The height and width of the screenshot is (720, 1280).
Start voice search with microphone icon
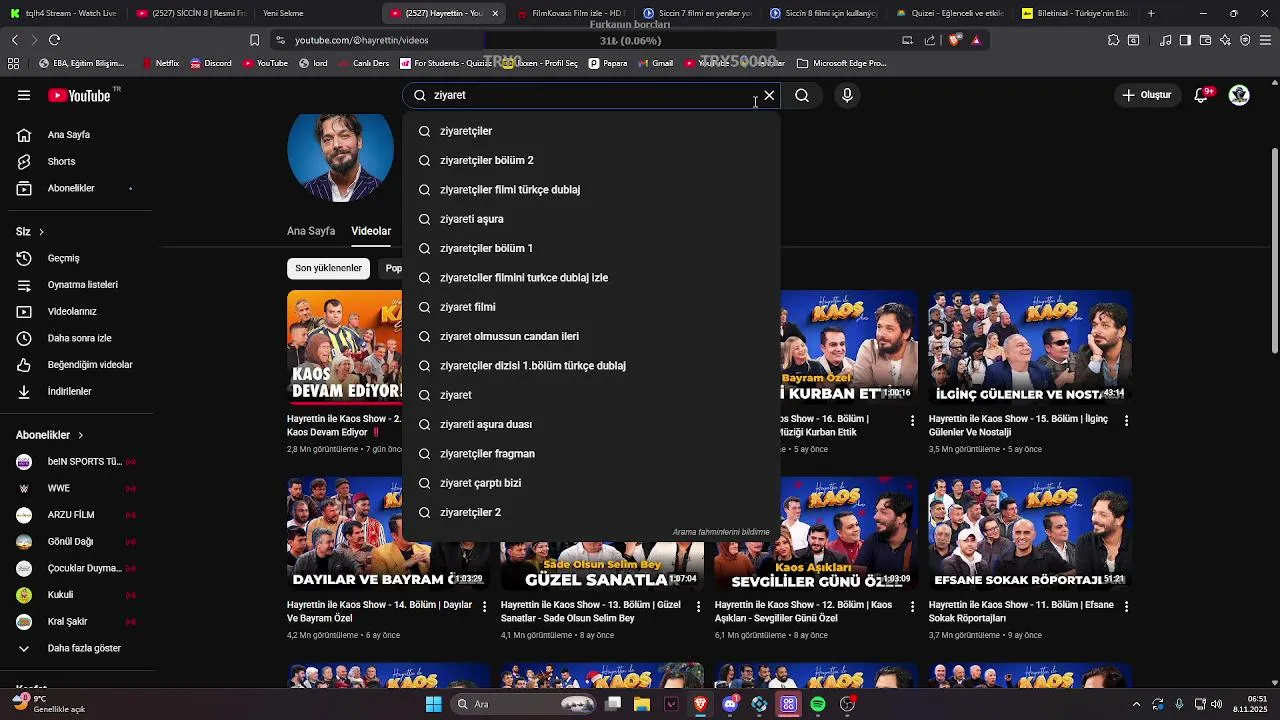pos(847,95)
